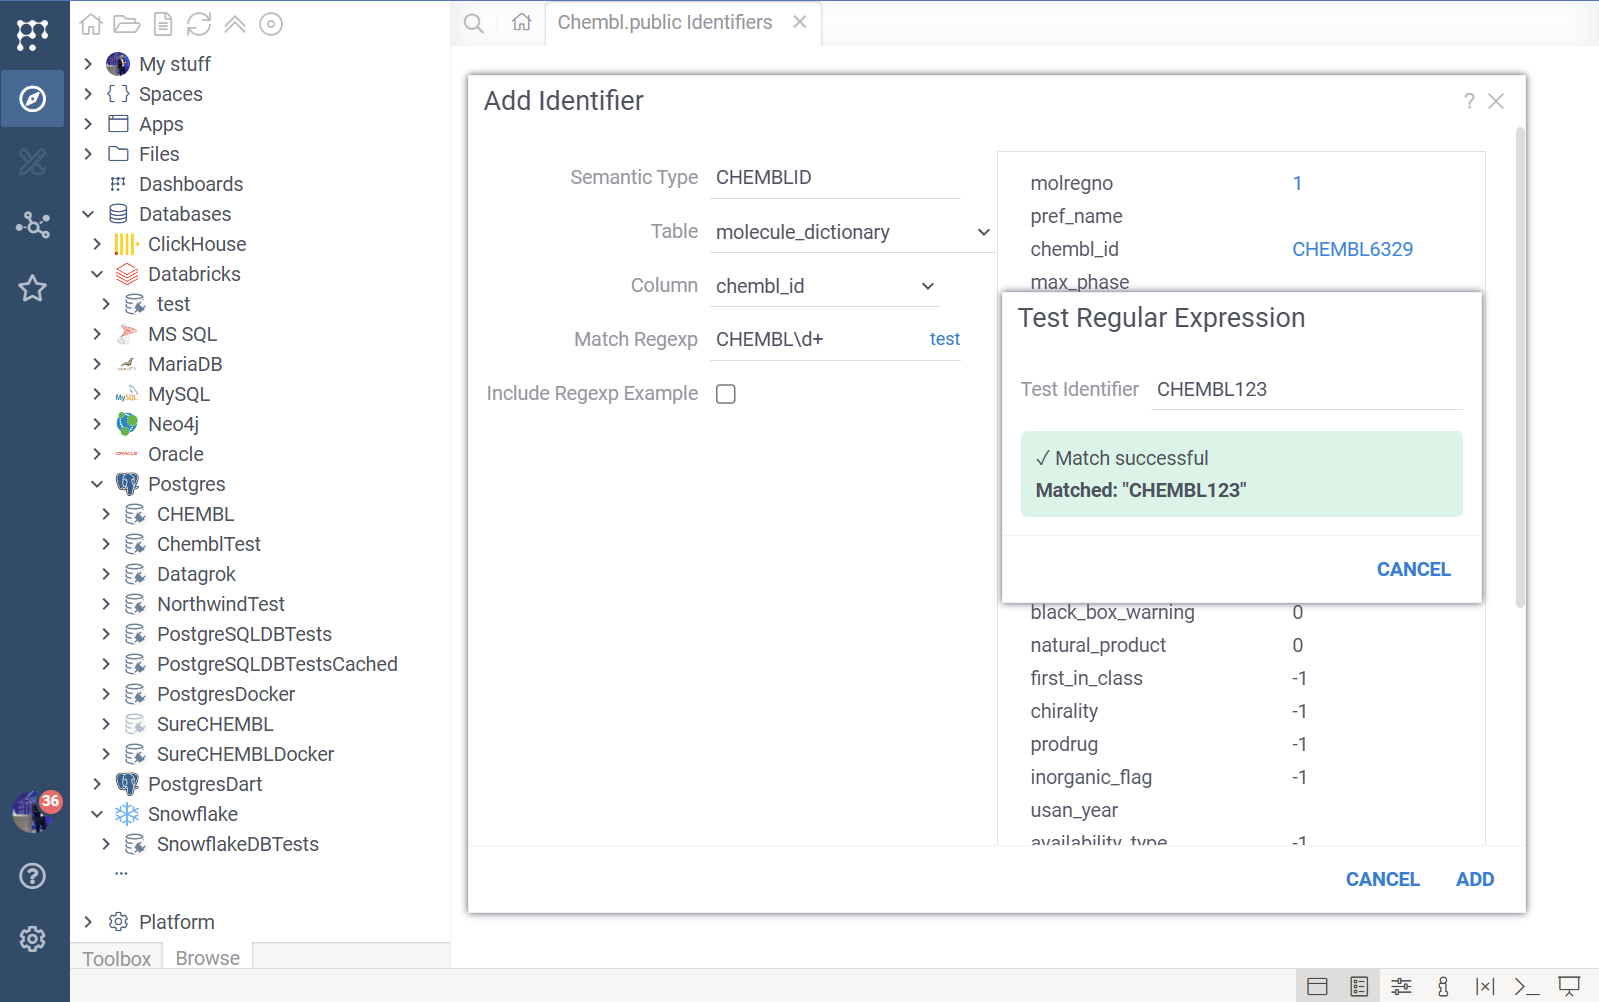Close the Add Identifier dialog
This screenshot has width=1599, height=1002.
(1496, 101)
